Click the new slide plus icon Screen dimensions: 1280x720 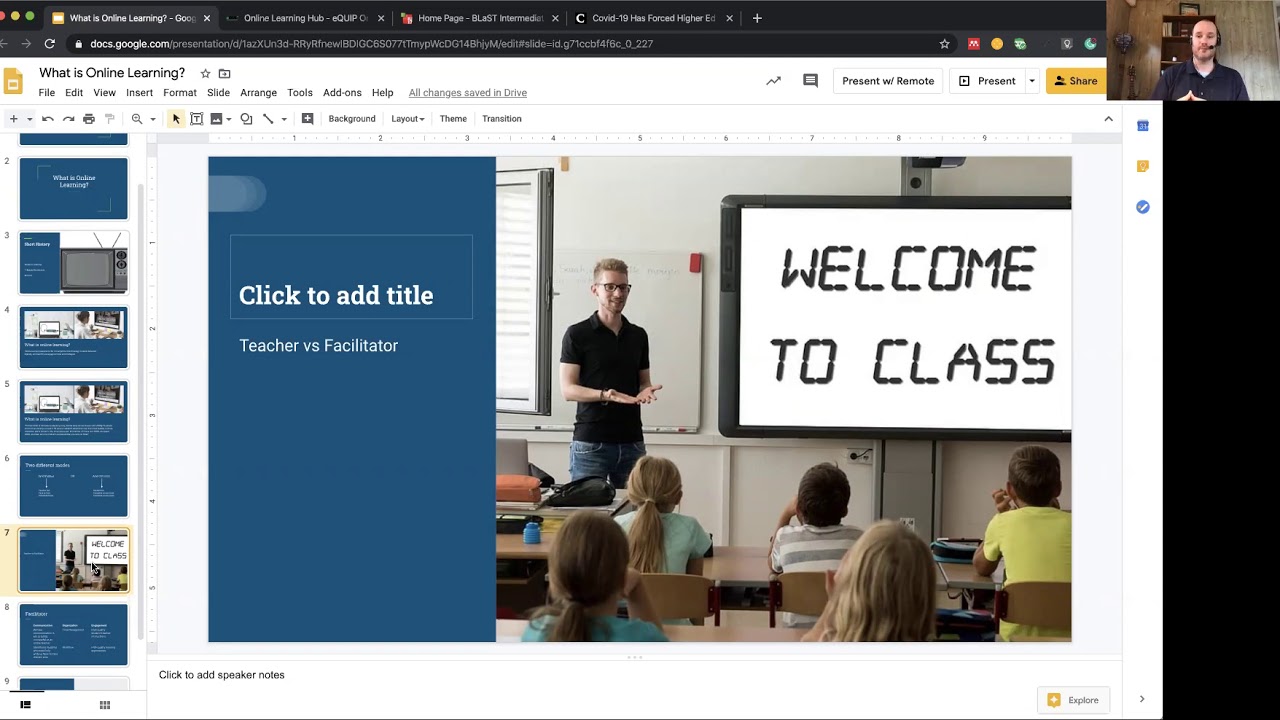[13, 119]
